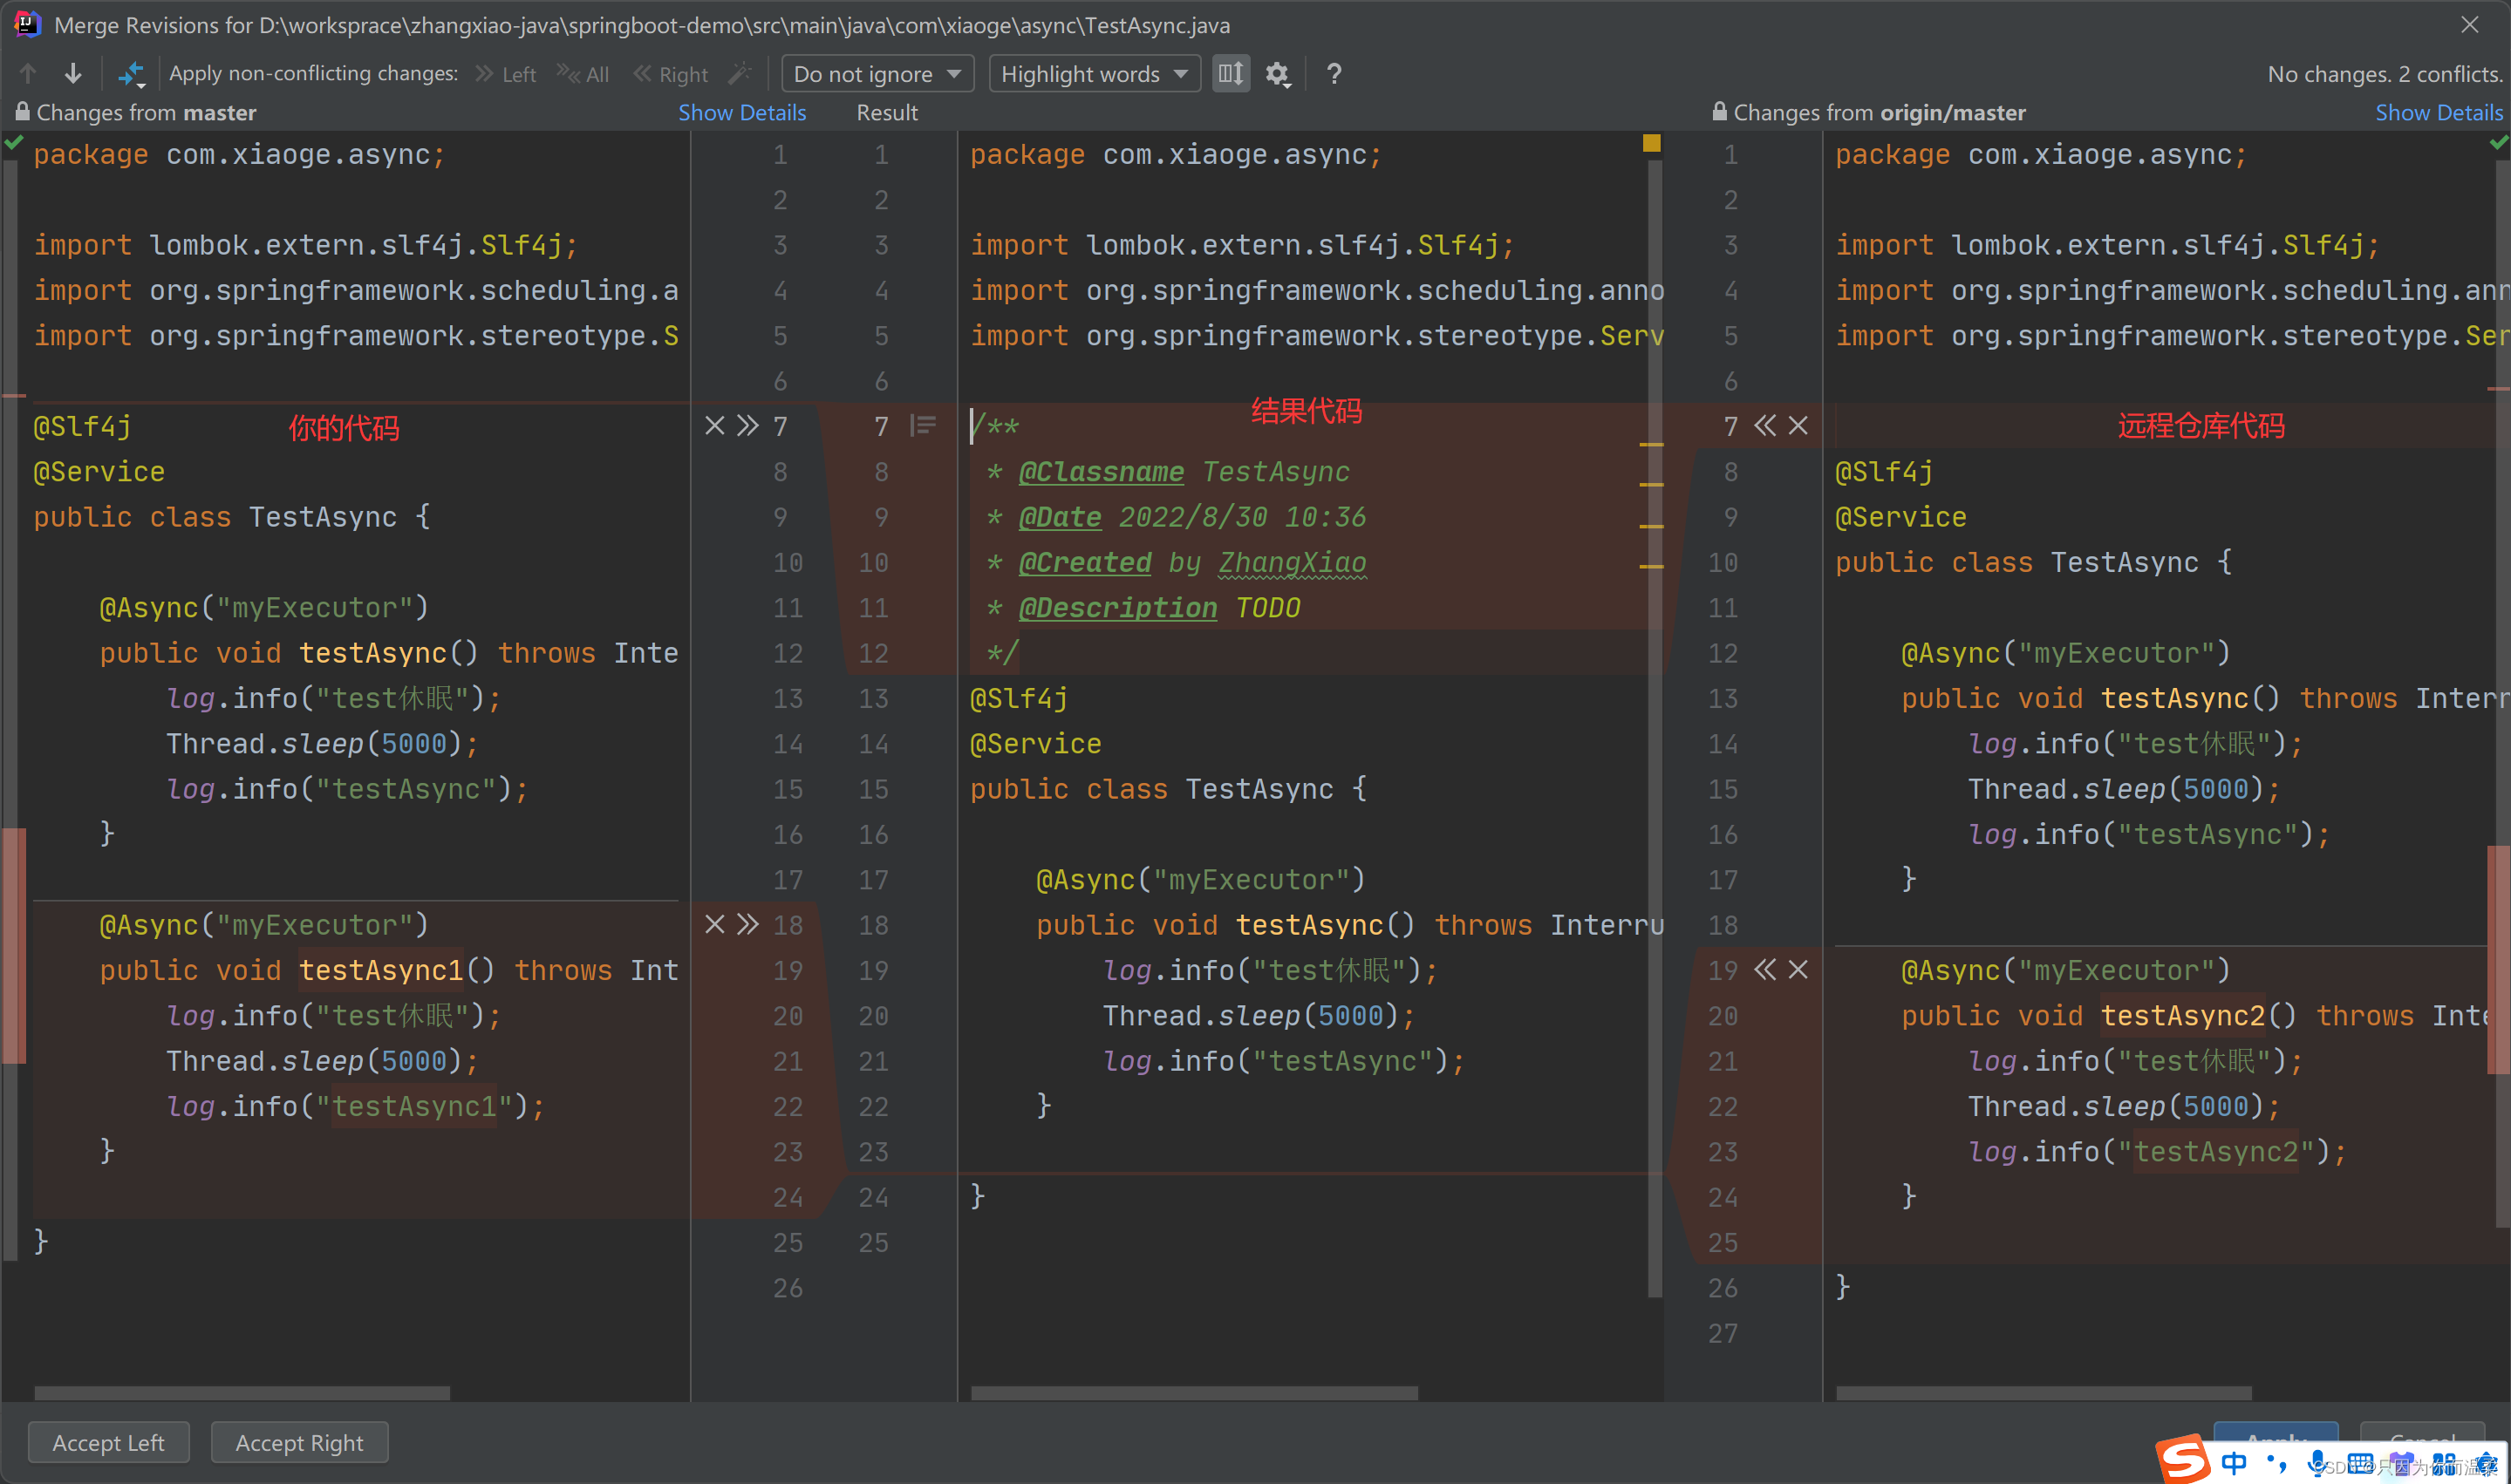The height and width of the screenshot is (1484, 2511).
Task: Click Accept Left button
Action: [108, 1442]
